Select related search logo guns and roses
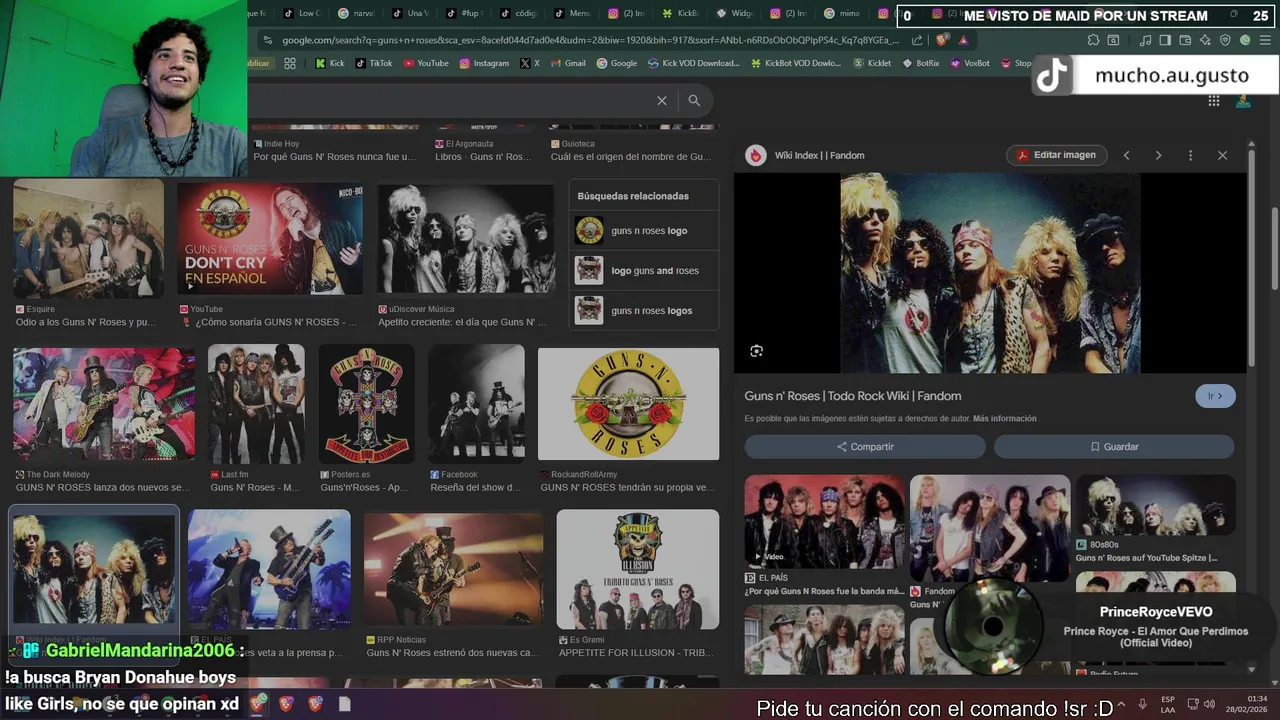 (x=644, y=271)
